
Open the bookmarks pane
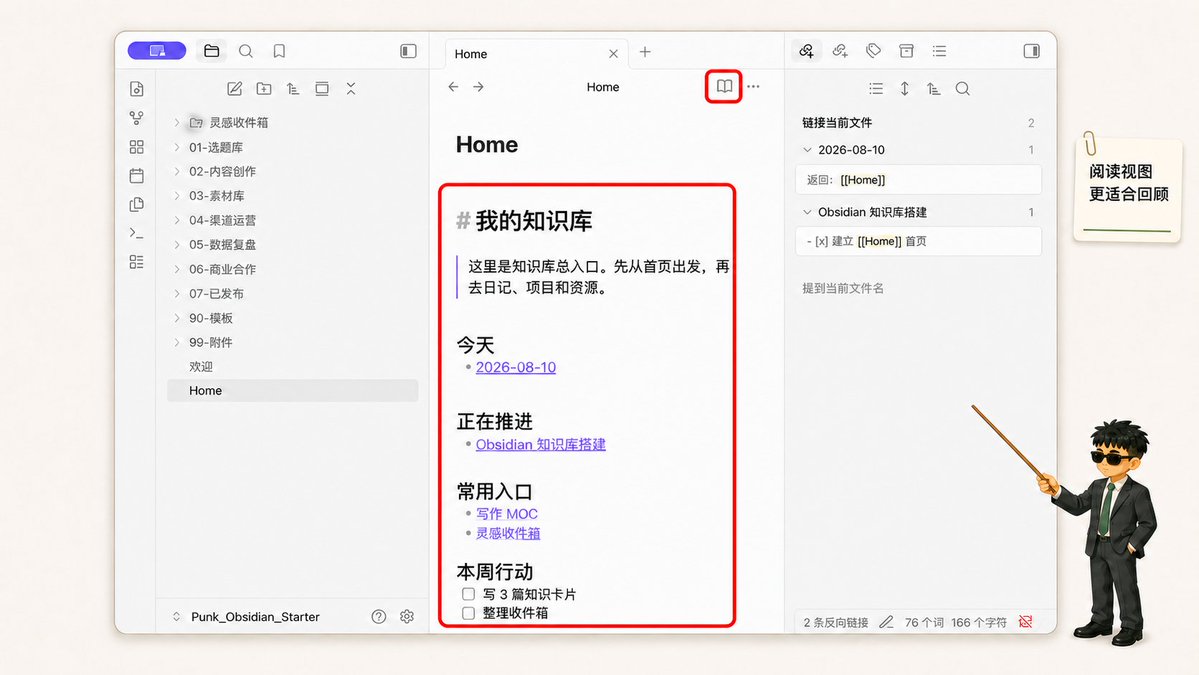tap(279, 51)
